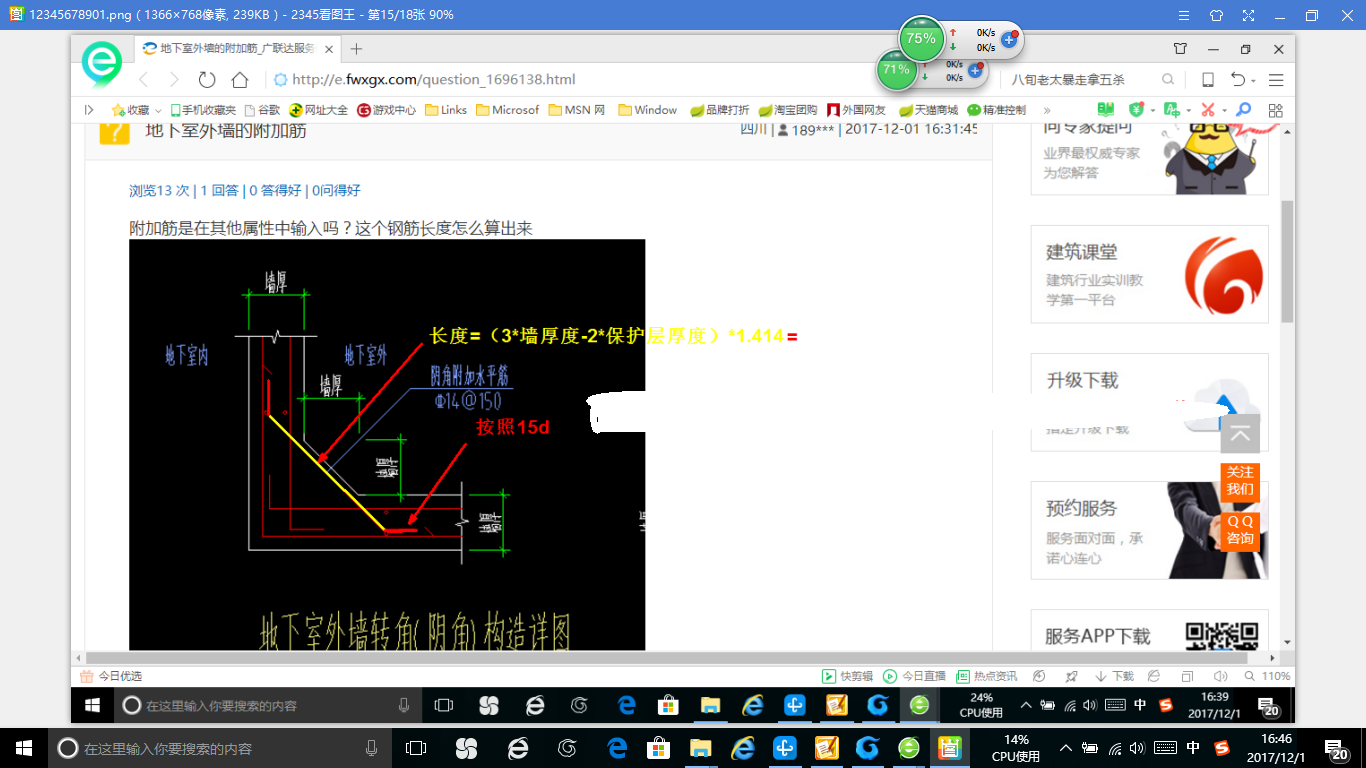This screenshot has width=1366, height=768.
Task: Click the green translate extension icon
Action: pyautogui.click(x=1171, y=109)
